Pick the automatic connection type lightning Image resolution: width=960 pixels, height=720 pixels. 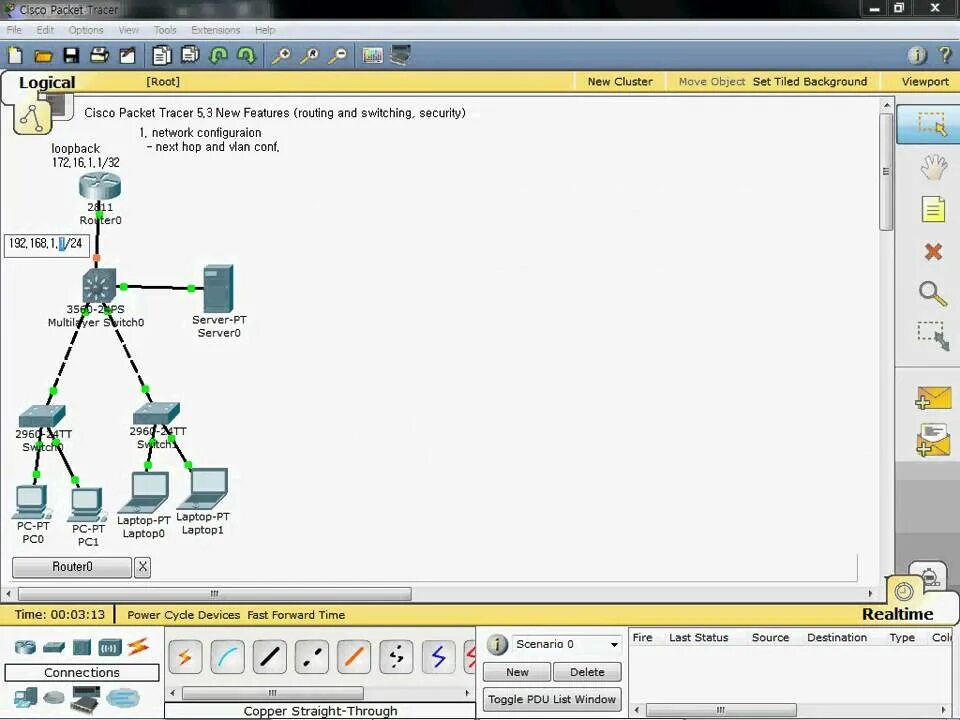click(x=185, y=657)
